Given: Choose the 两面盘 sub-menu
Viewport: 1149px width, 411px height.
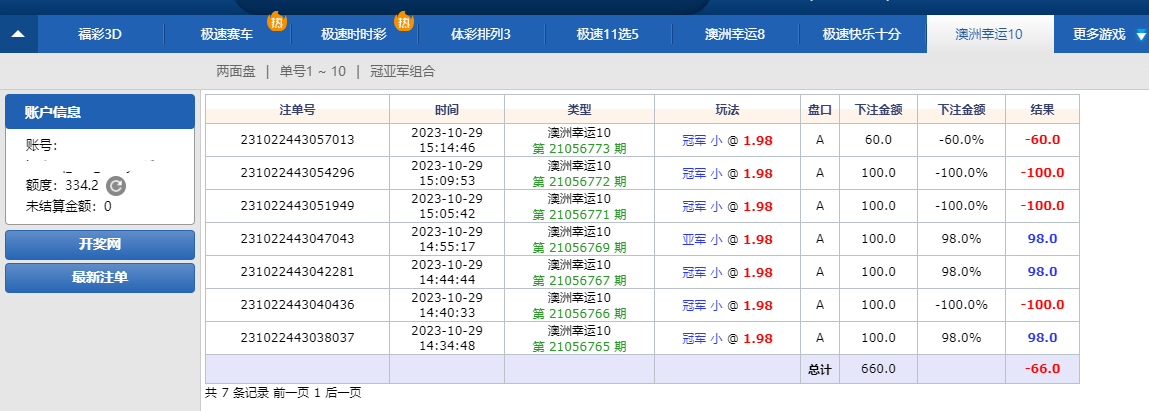Looking at the screenshot, I should click(236, 71).
